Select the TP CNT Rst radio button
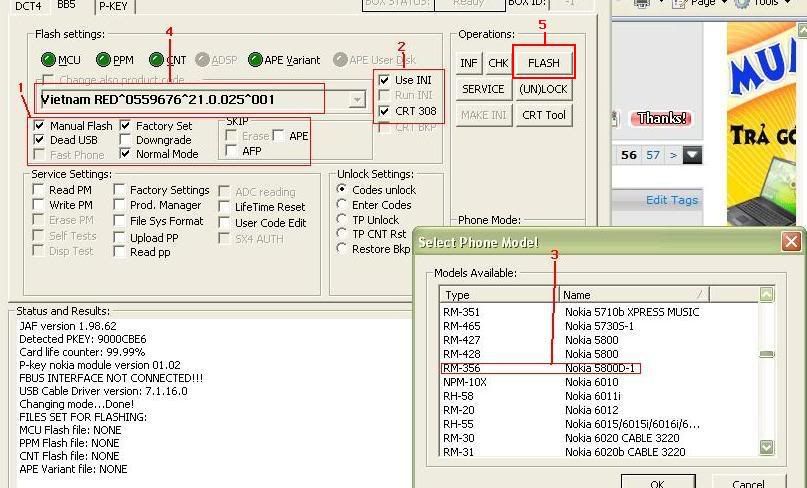The image size is (807, 488). point(341,234)
